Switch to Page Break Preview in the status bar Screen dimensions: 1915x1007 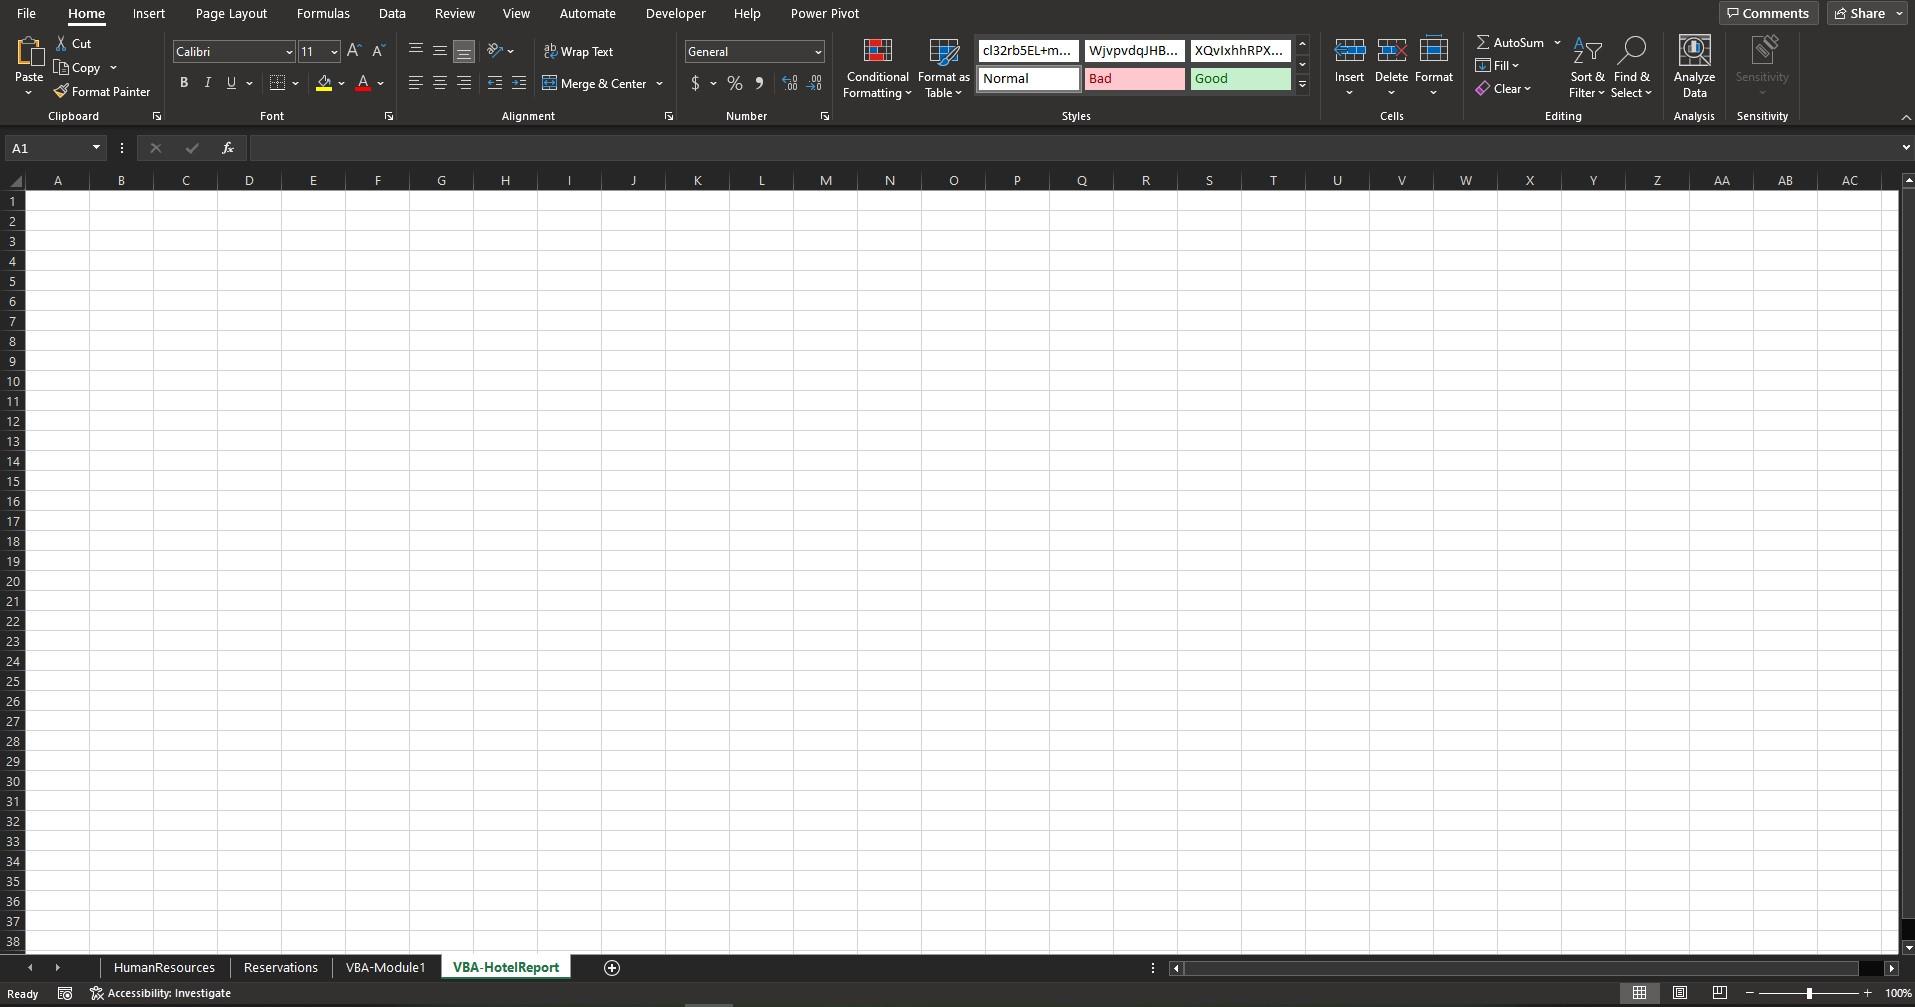pos(1720,993)
